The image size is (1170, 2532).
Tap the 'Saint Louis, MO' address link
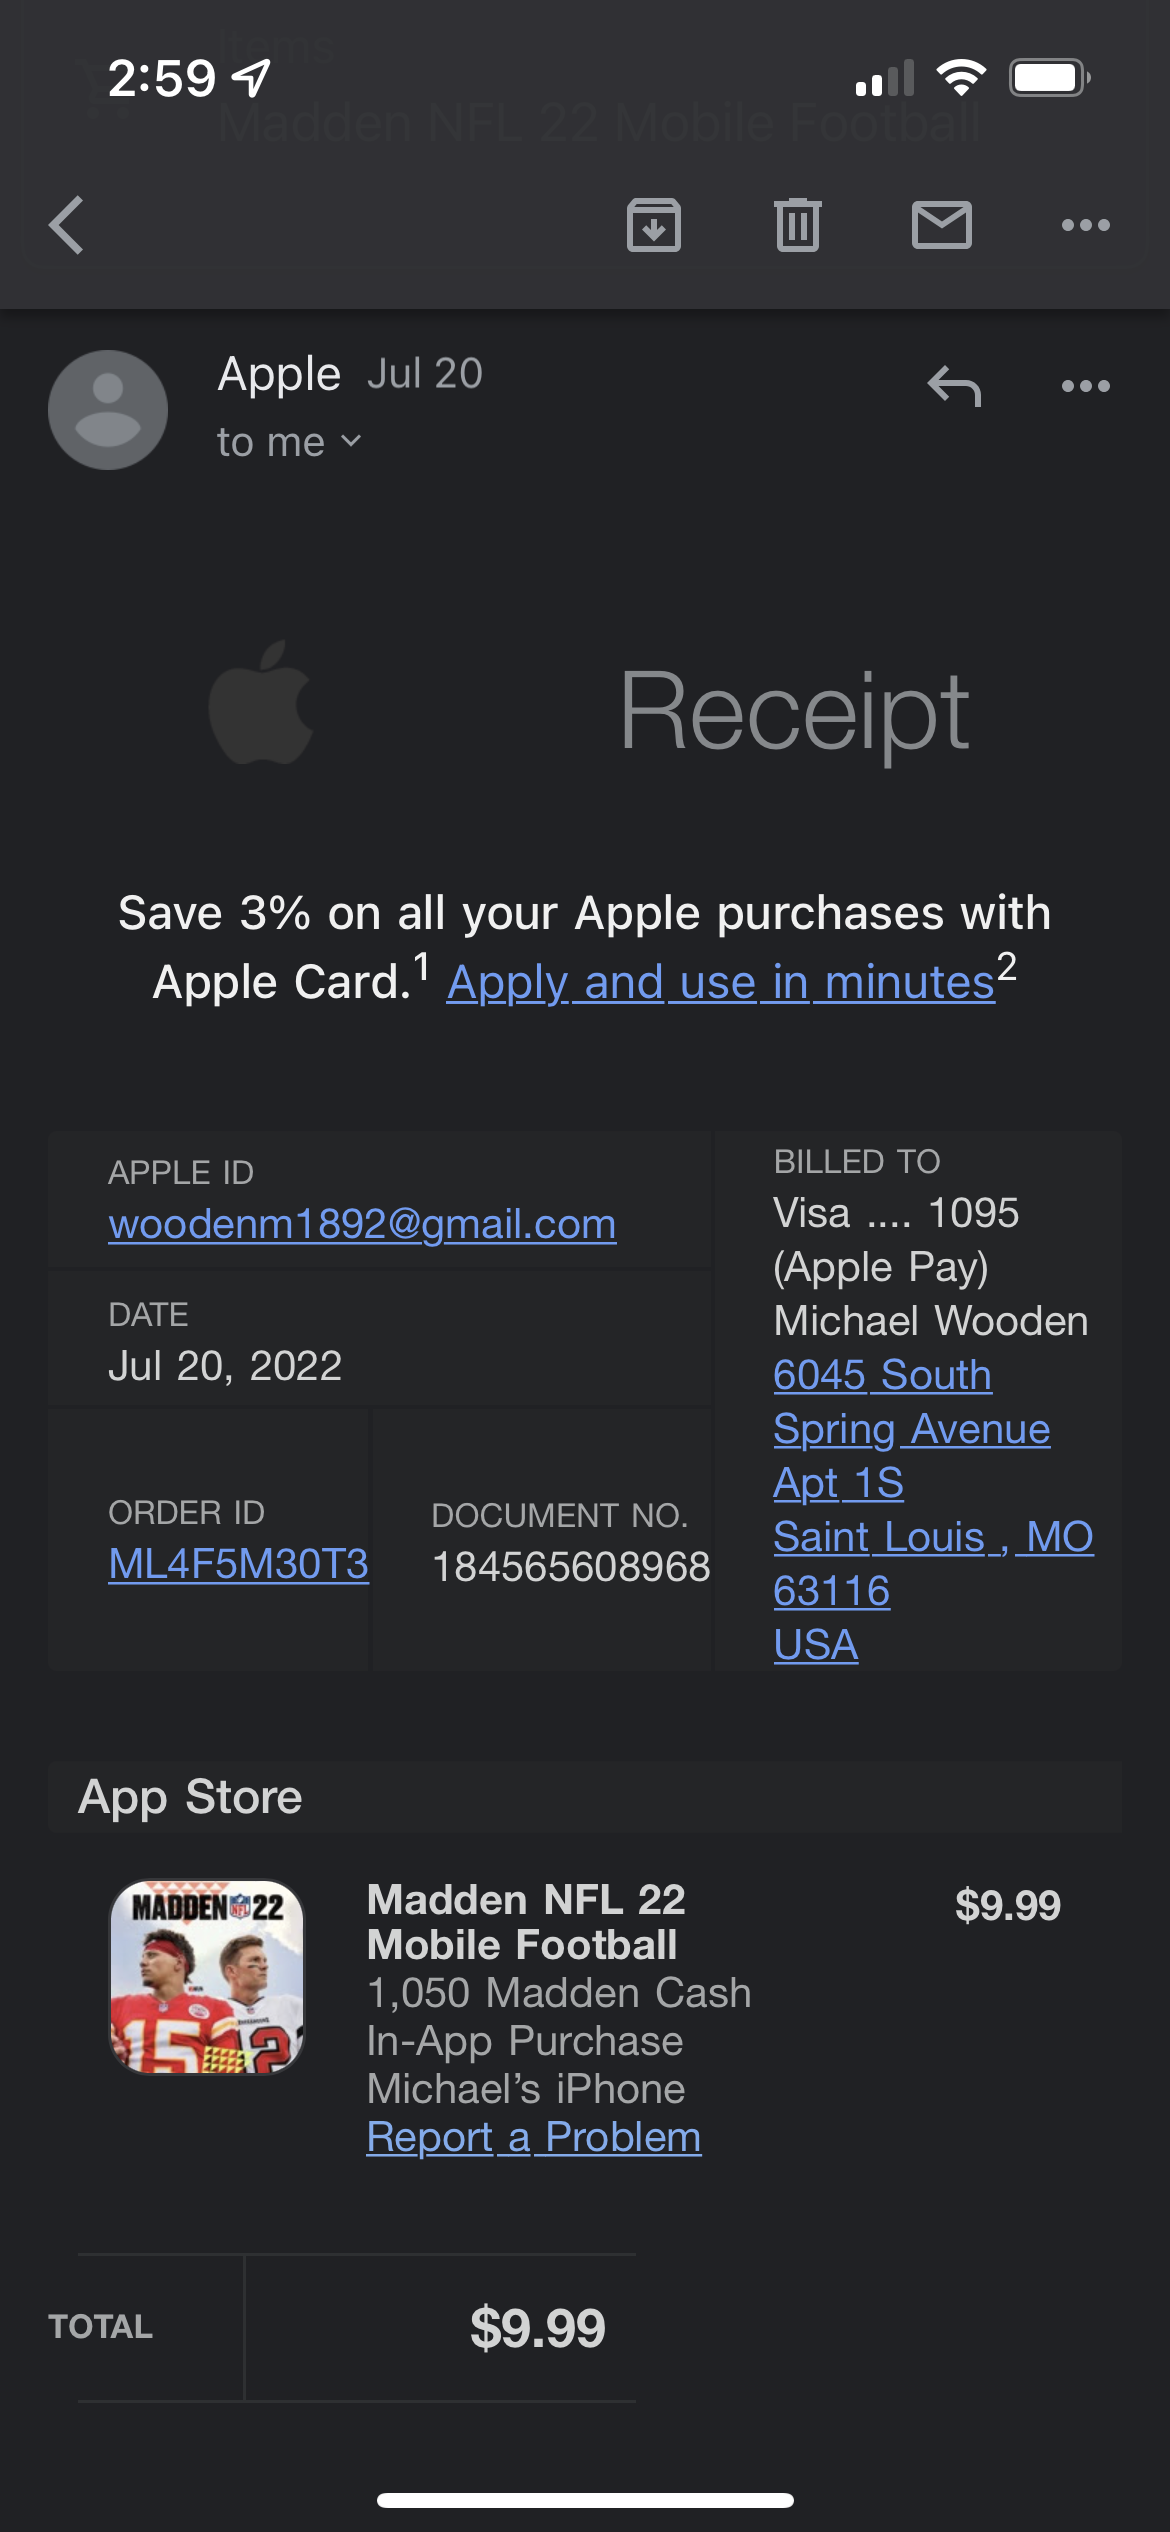click(x=932, y=1537)
